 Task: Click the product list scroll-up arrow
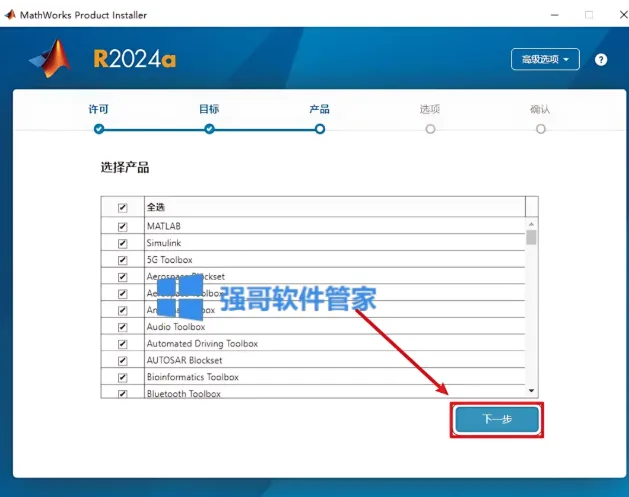(x=531, y=224)
